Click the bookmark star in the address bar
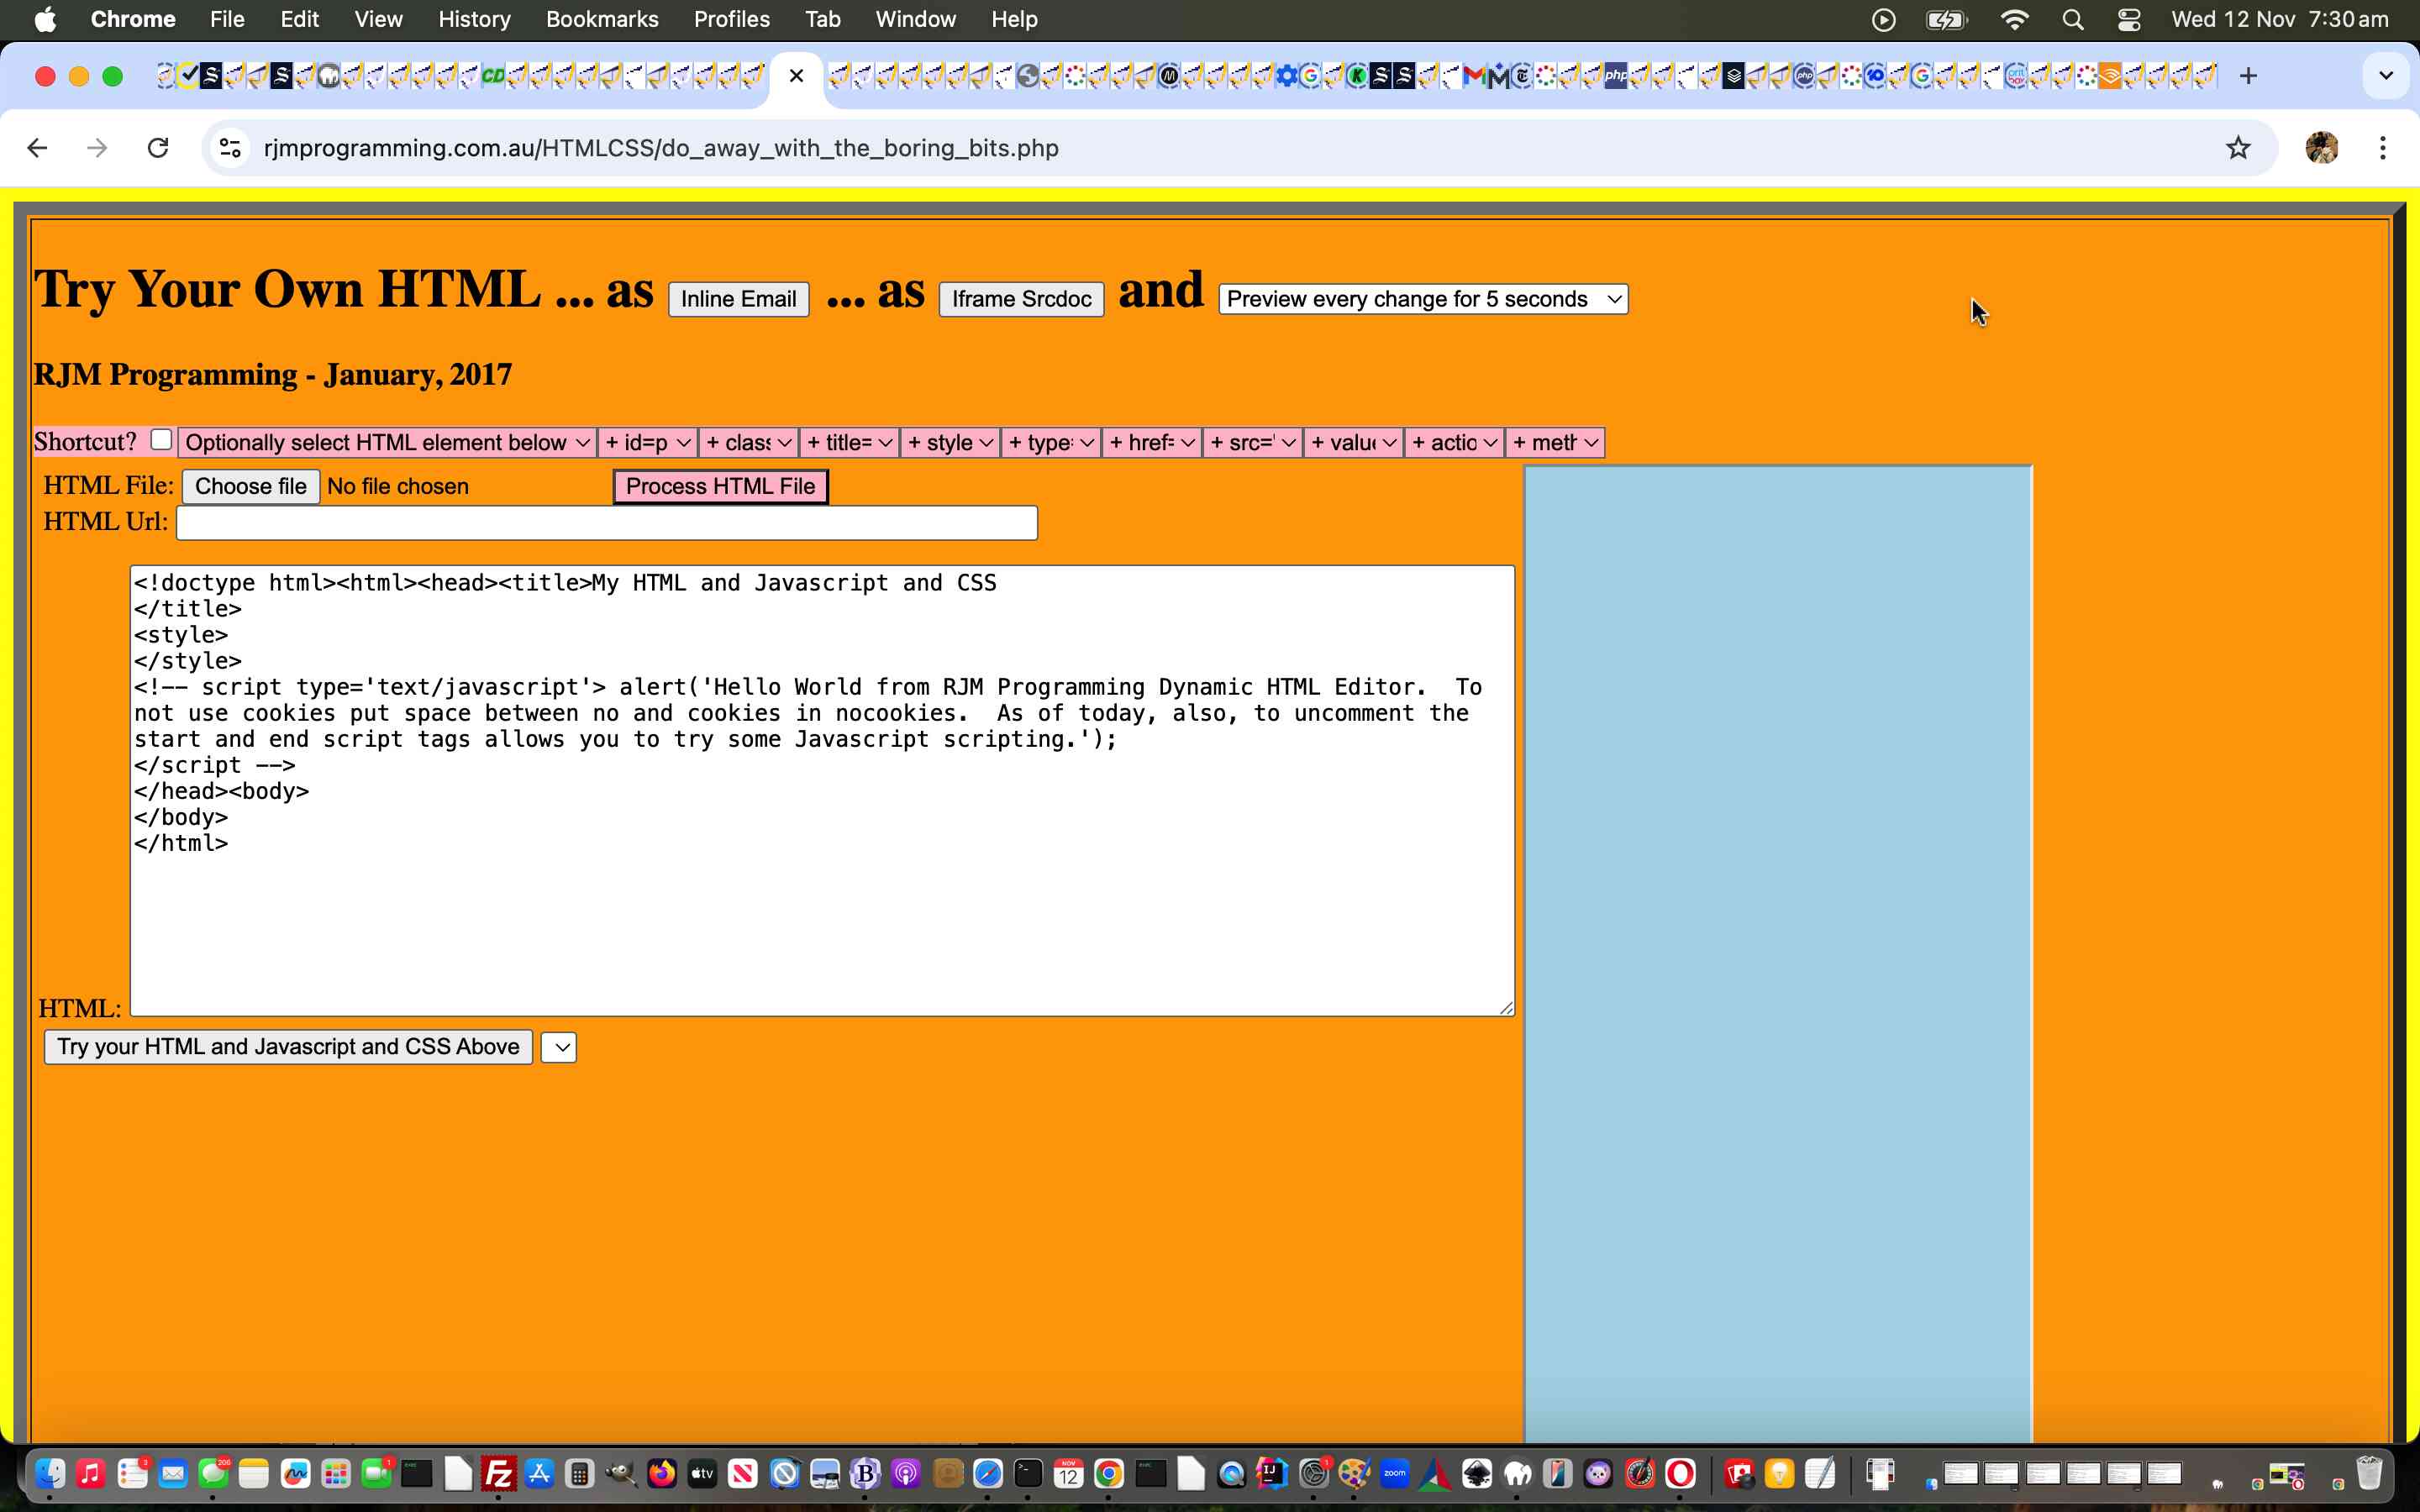Viewport: 2420px width, 1512px height. 2237,147
